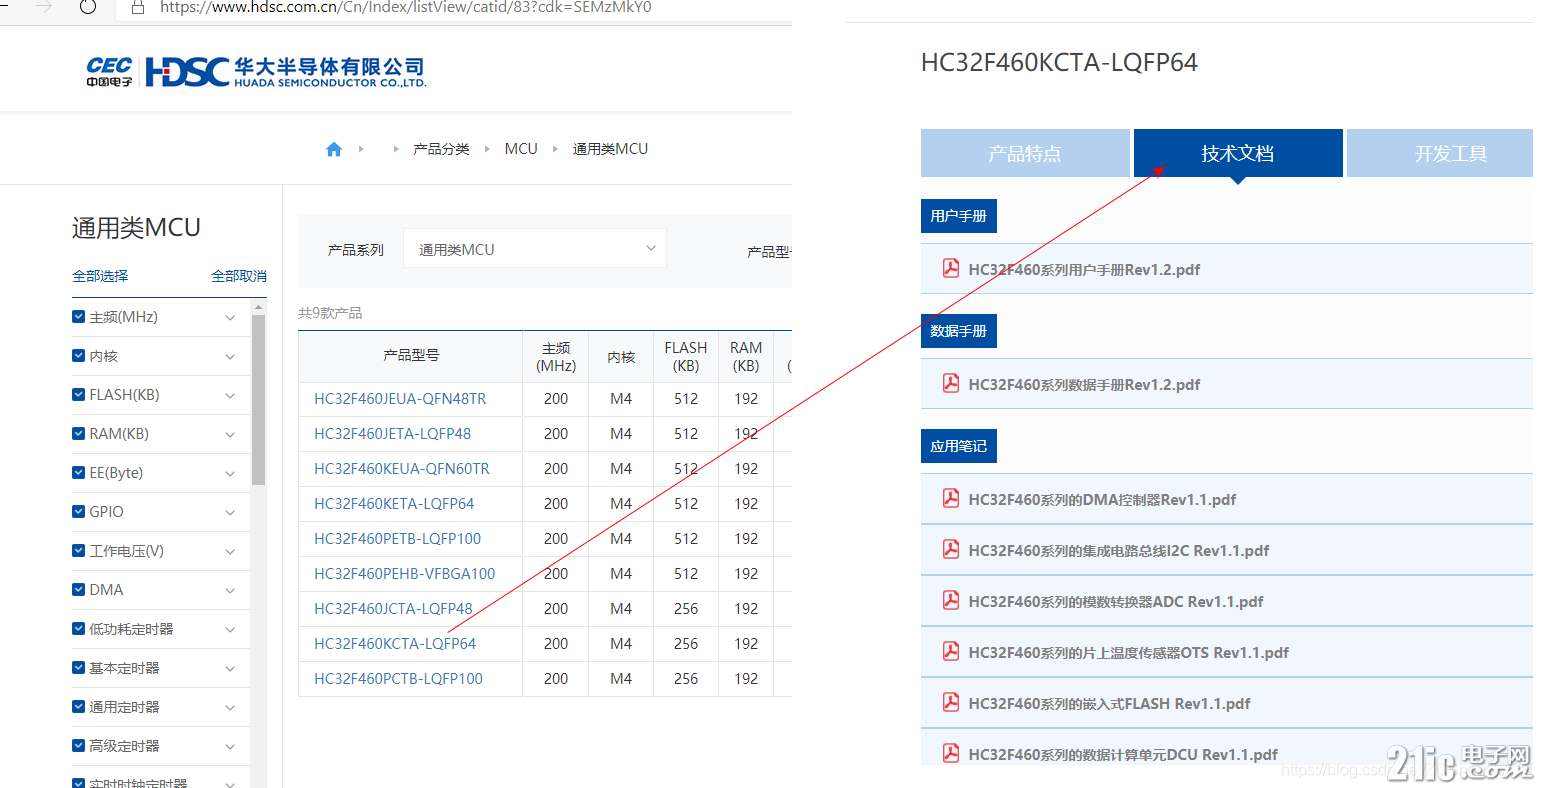Click the 应用笔记 section label
Image resolution: width=1541 pixels, height=788 pixels.
click(959, 446)
